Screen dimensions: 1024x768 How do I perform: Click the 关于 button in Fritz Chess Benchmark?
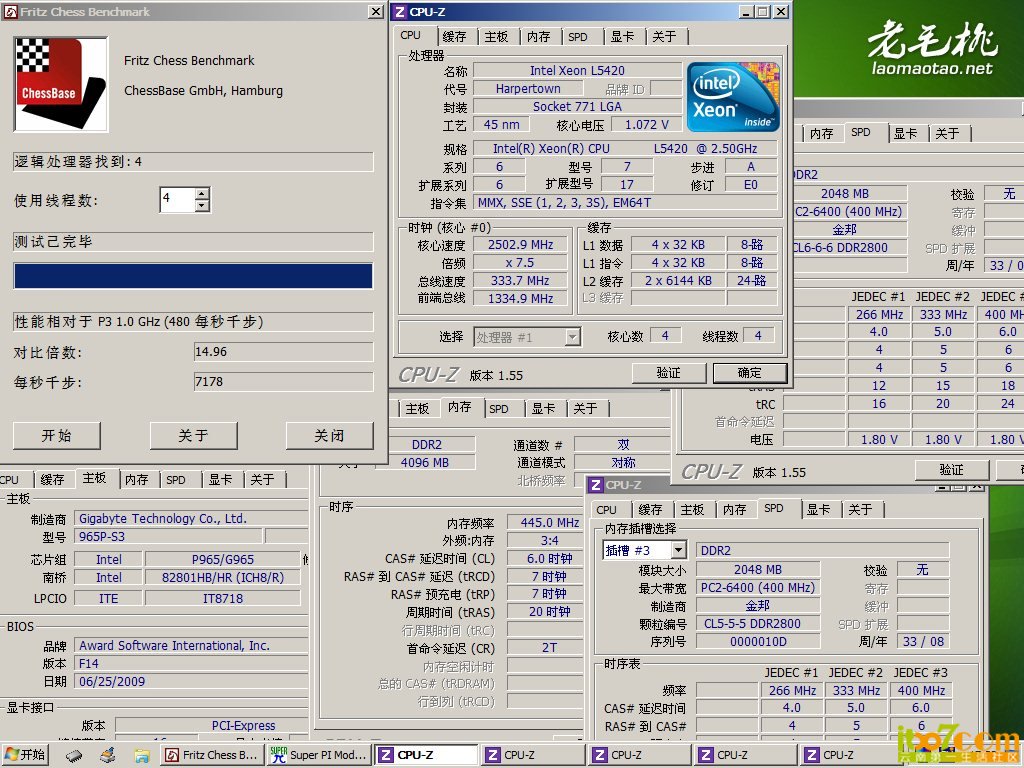193,436
